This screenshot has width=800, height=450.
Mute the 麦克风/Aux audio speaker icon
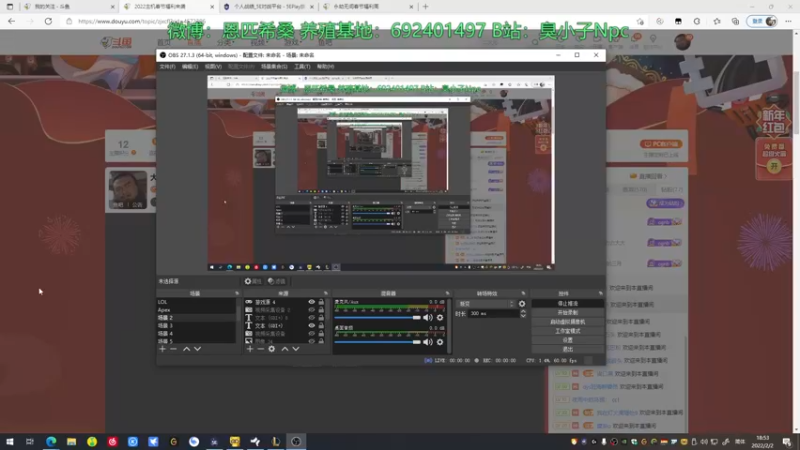coord(428,317)
